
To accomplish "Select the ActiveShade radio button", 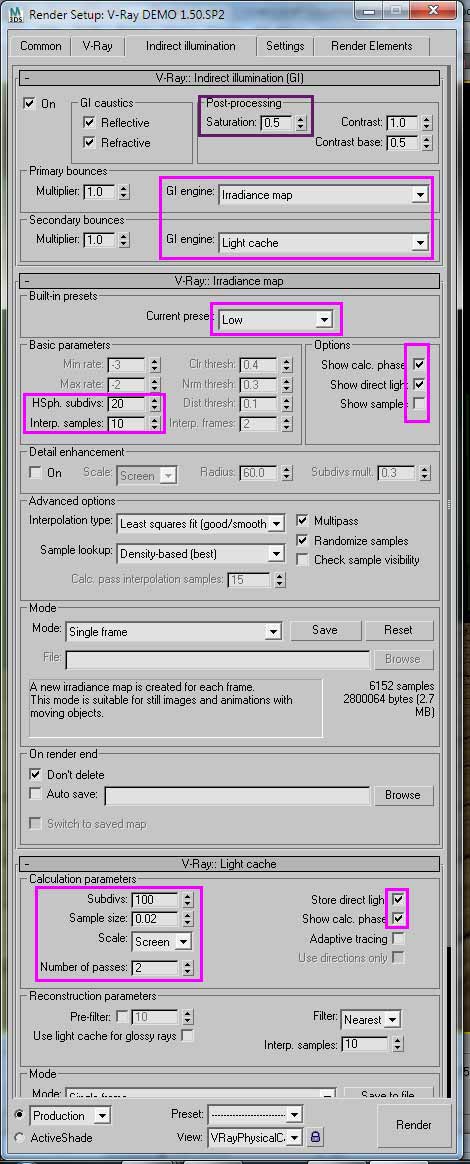I will pos(19,1137).
